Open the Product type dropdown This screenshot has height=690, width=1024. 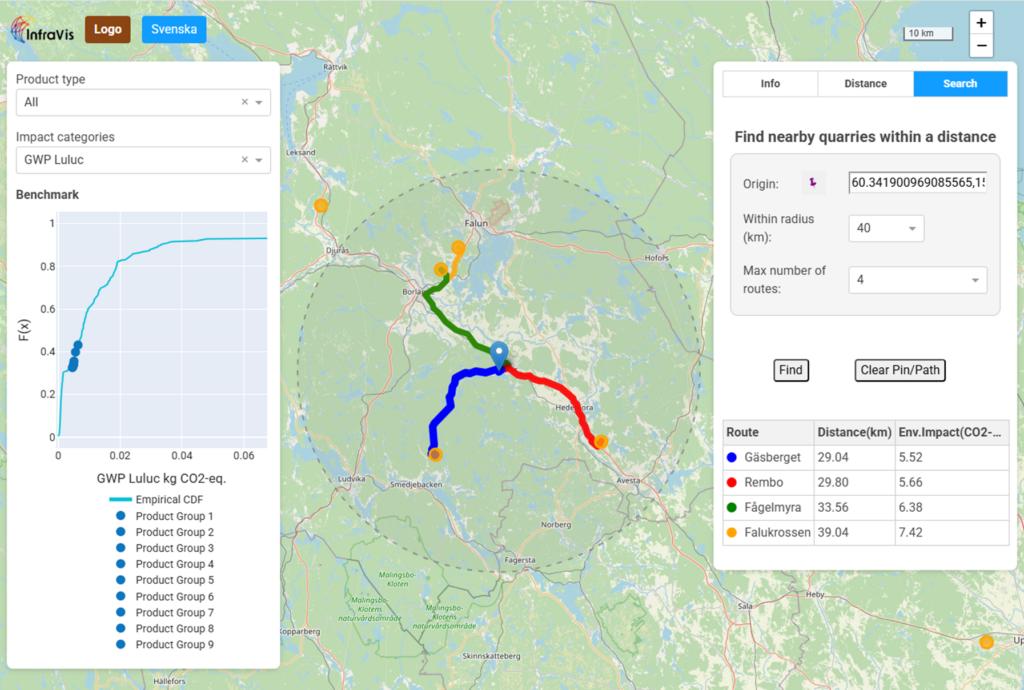point(260,102)
